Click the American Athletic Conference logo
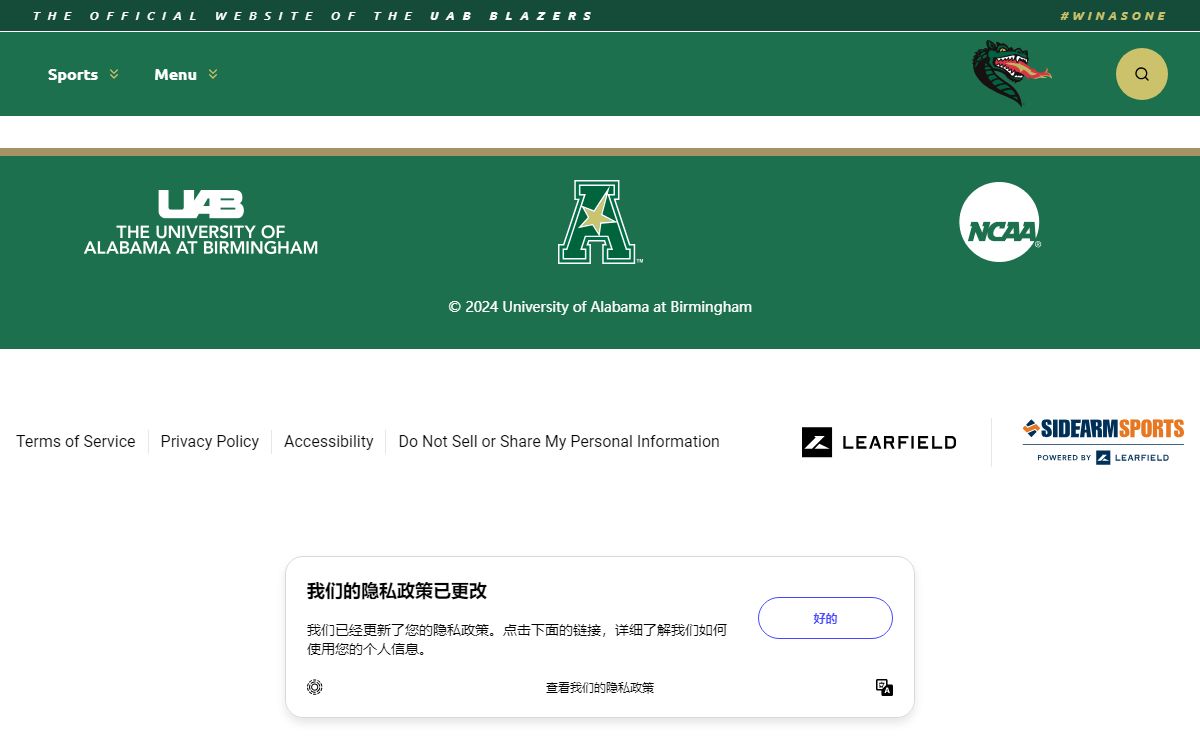This screenshot has height=740, width=1200. (x=599, y=222)
